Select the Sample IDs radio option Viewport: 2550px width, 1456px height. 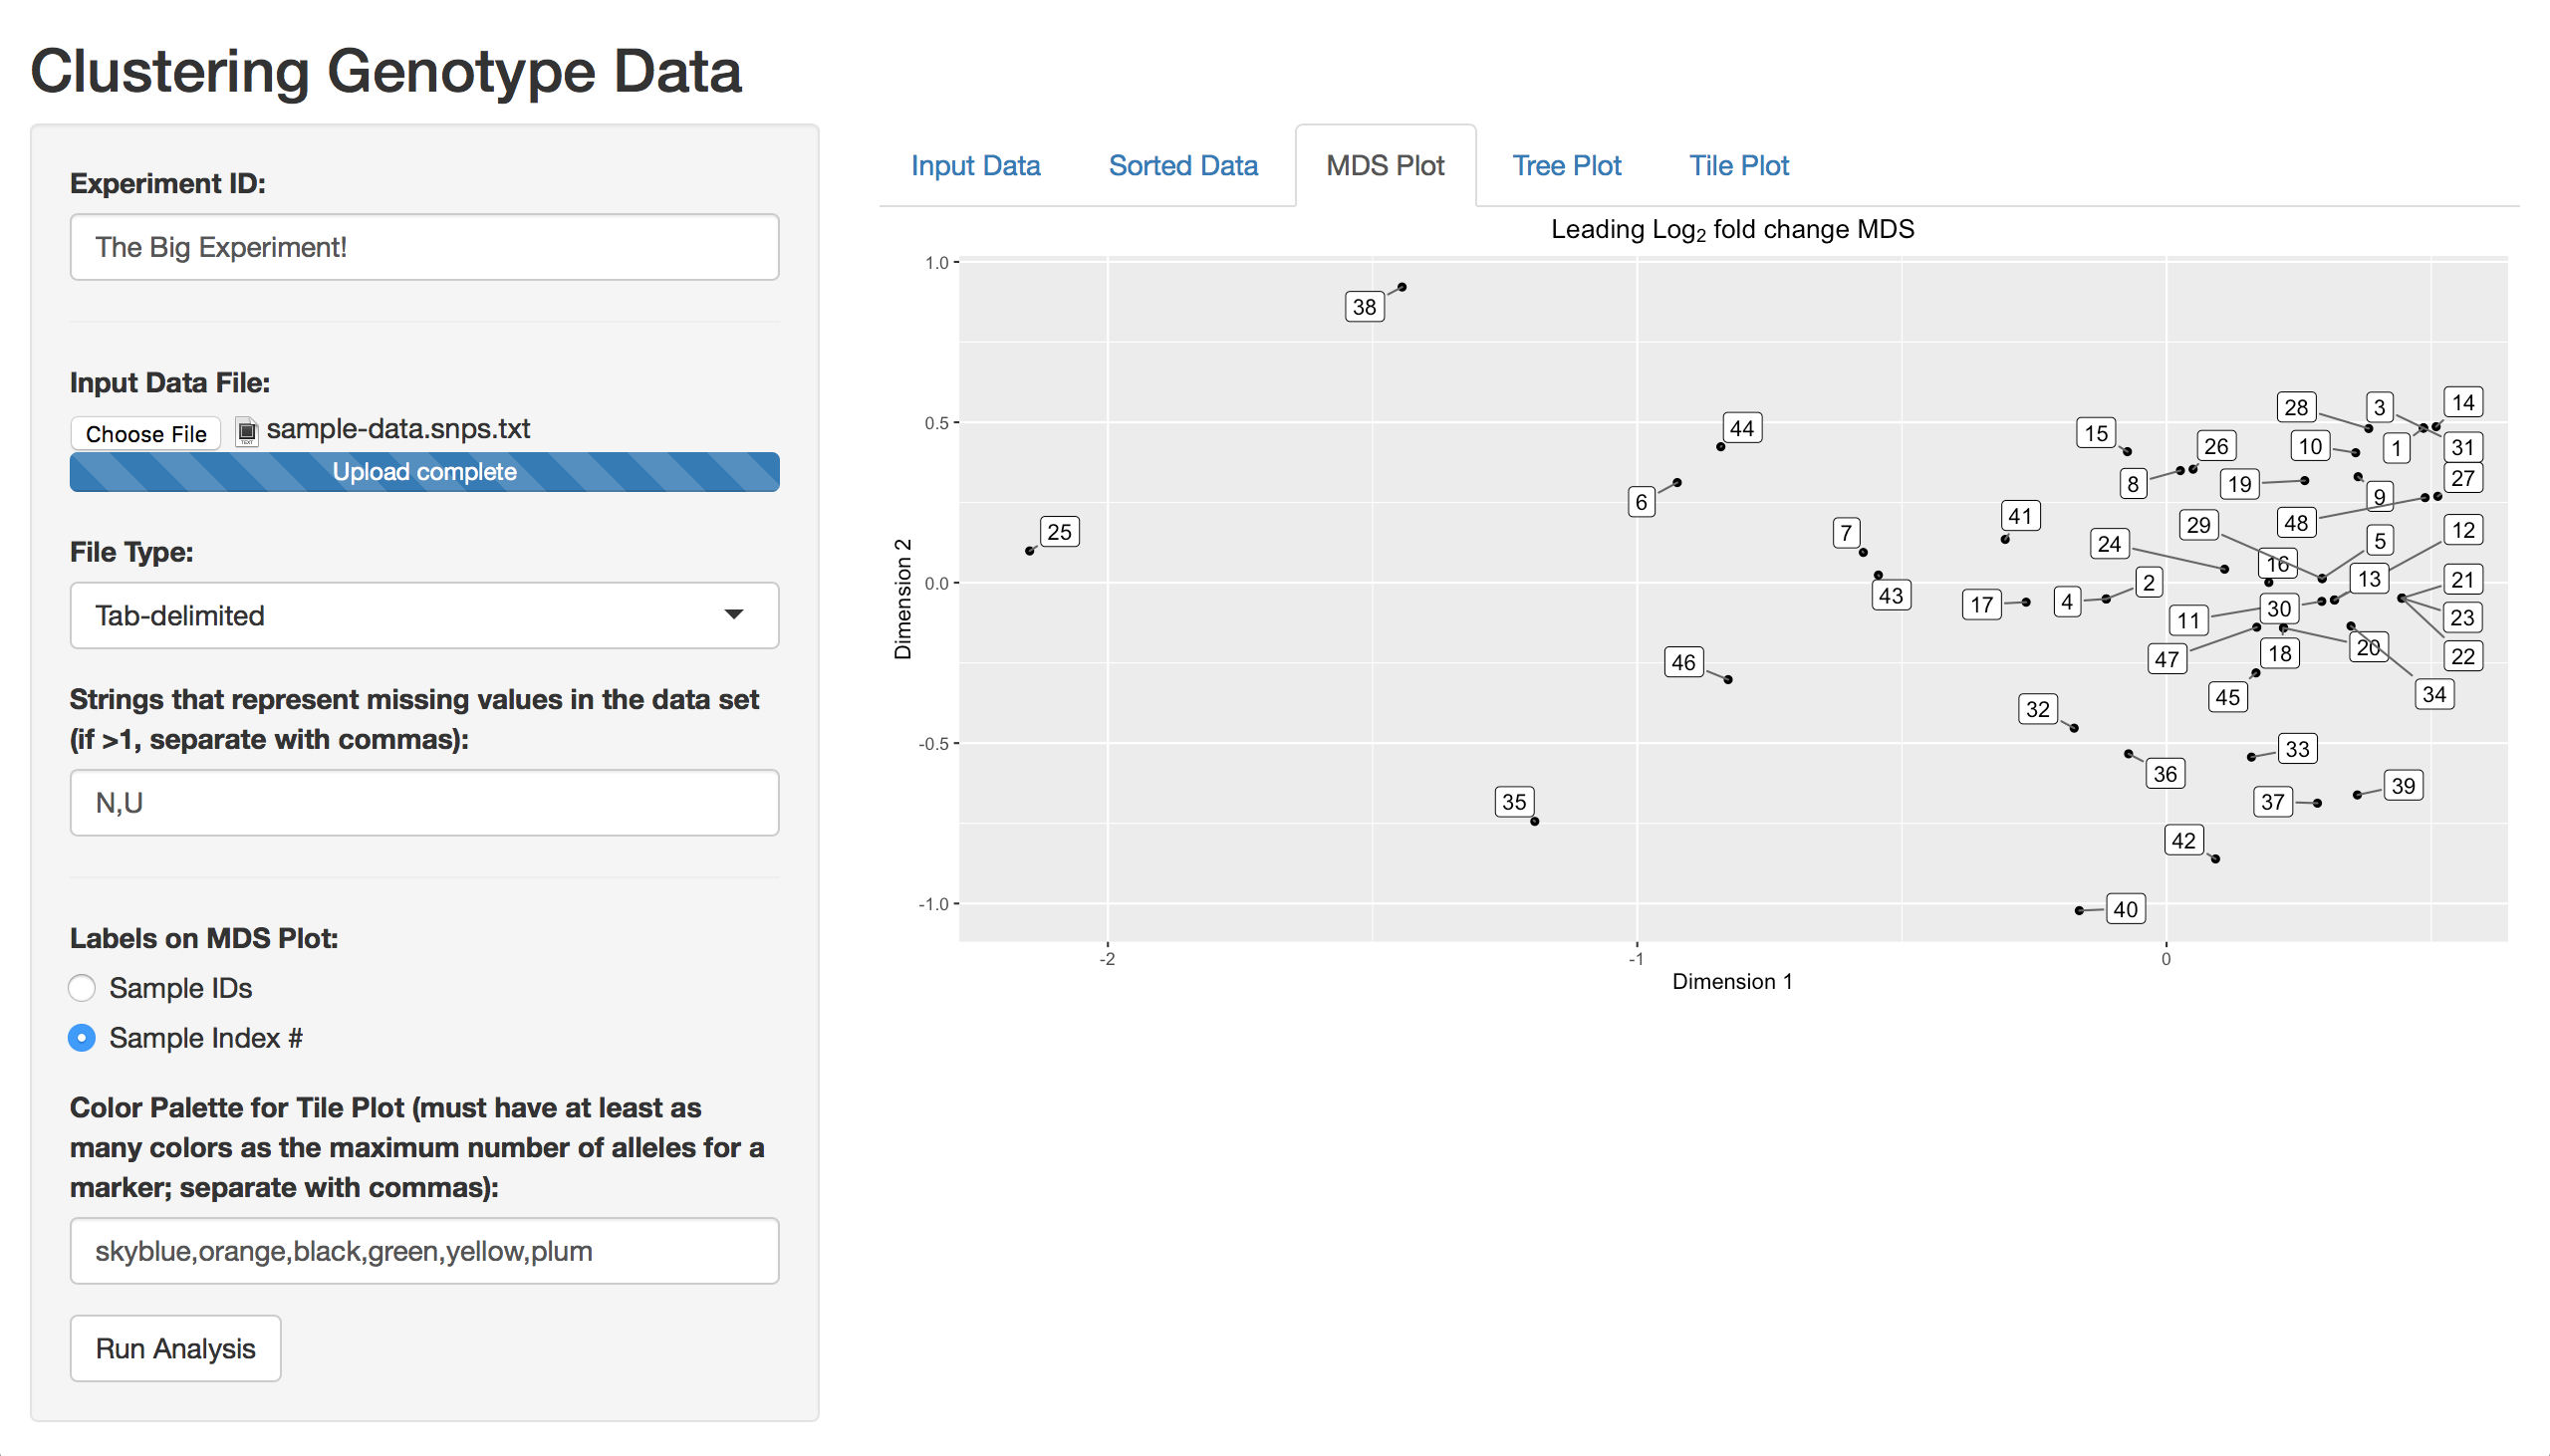(82, 988)
